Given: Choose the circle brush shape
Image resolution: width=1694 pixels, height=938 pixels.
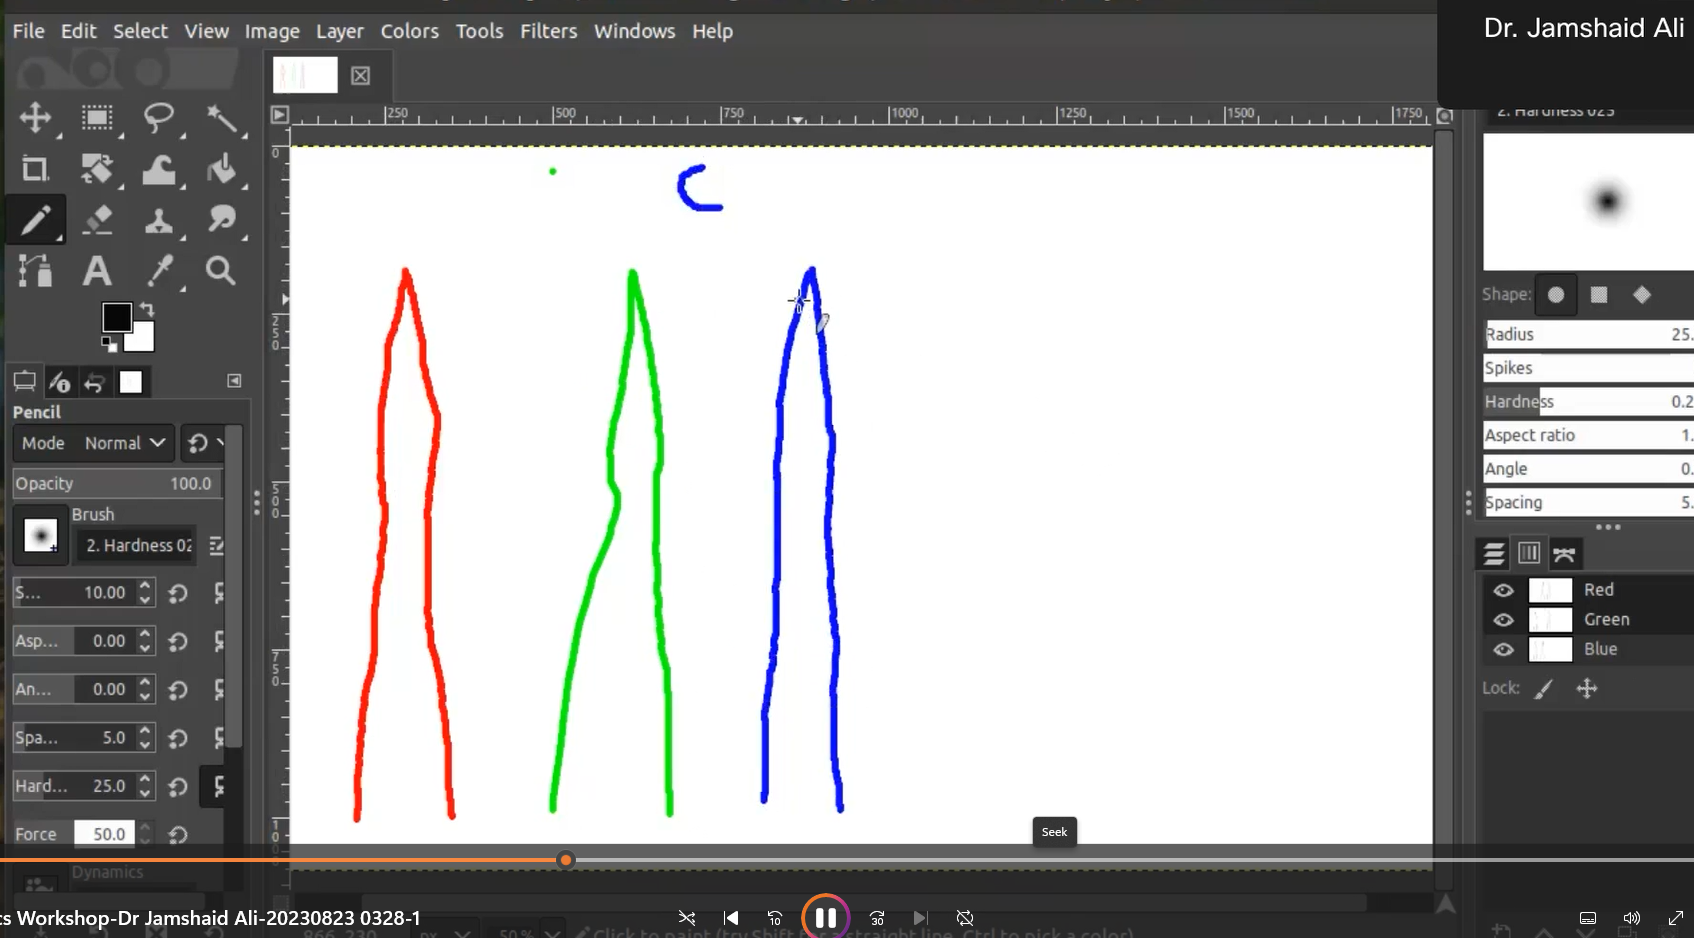Looking at the screenshot, I should [x=1556, y=295].
